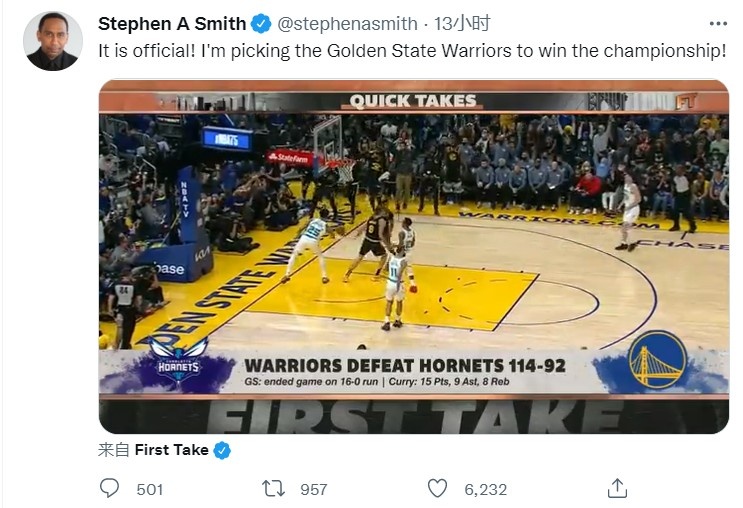Click the reply speech bubble icon
Image resolution: width=743 pixels, height=508 pixels.
[110, 488]
